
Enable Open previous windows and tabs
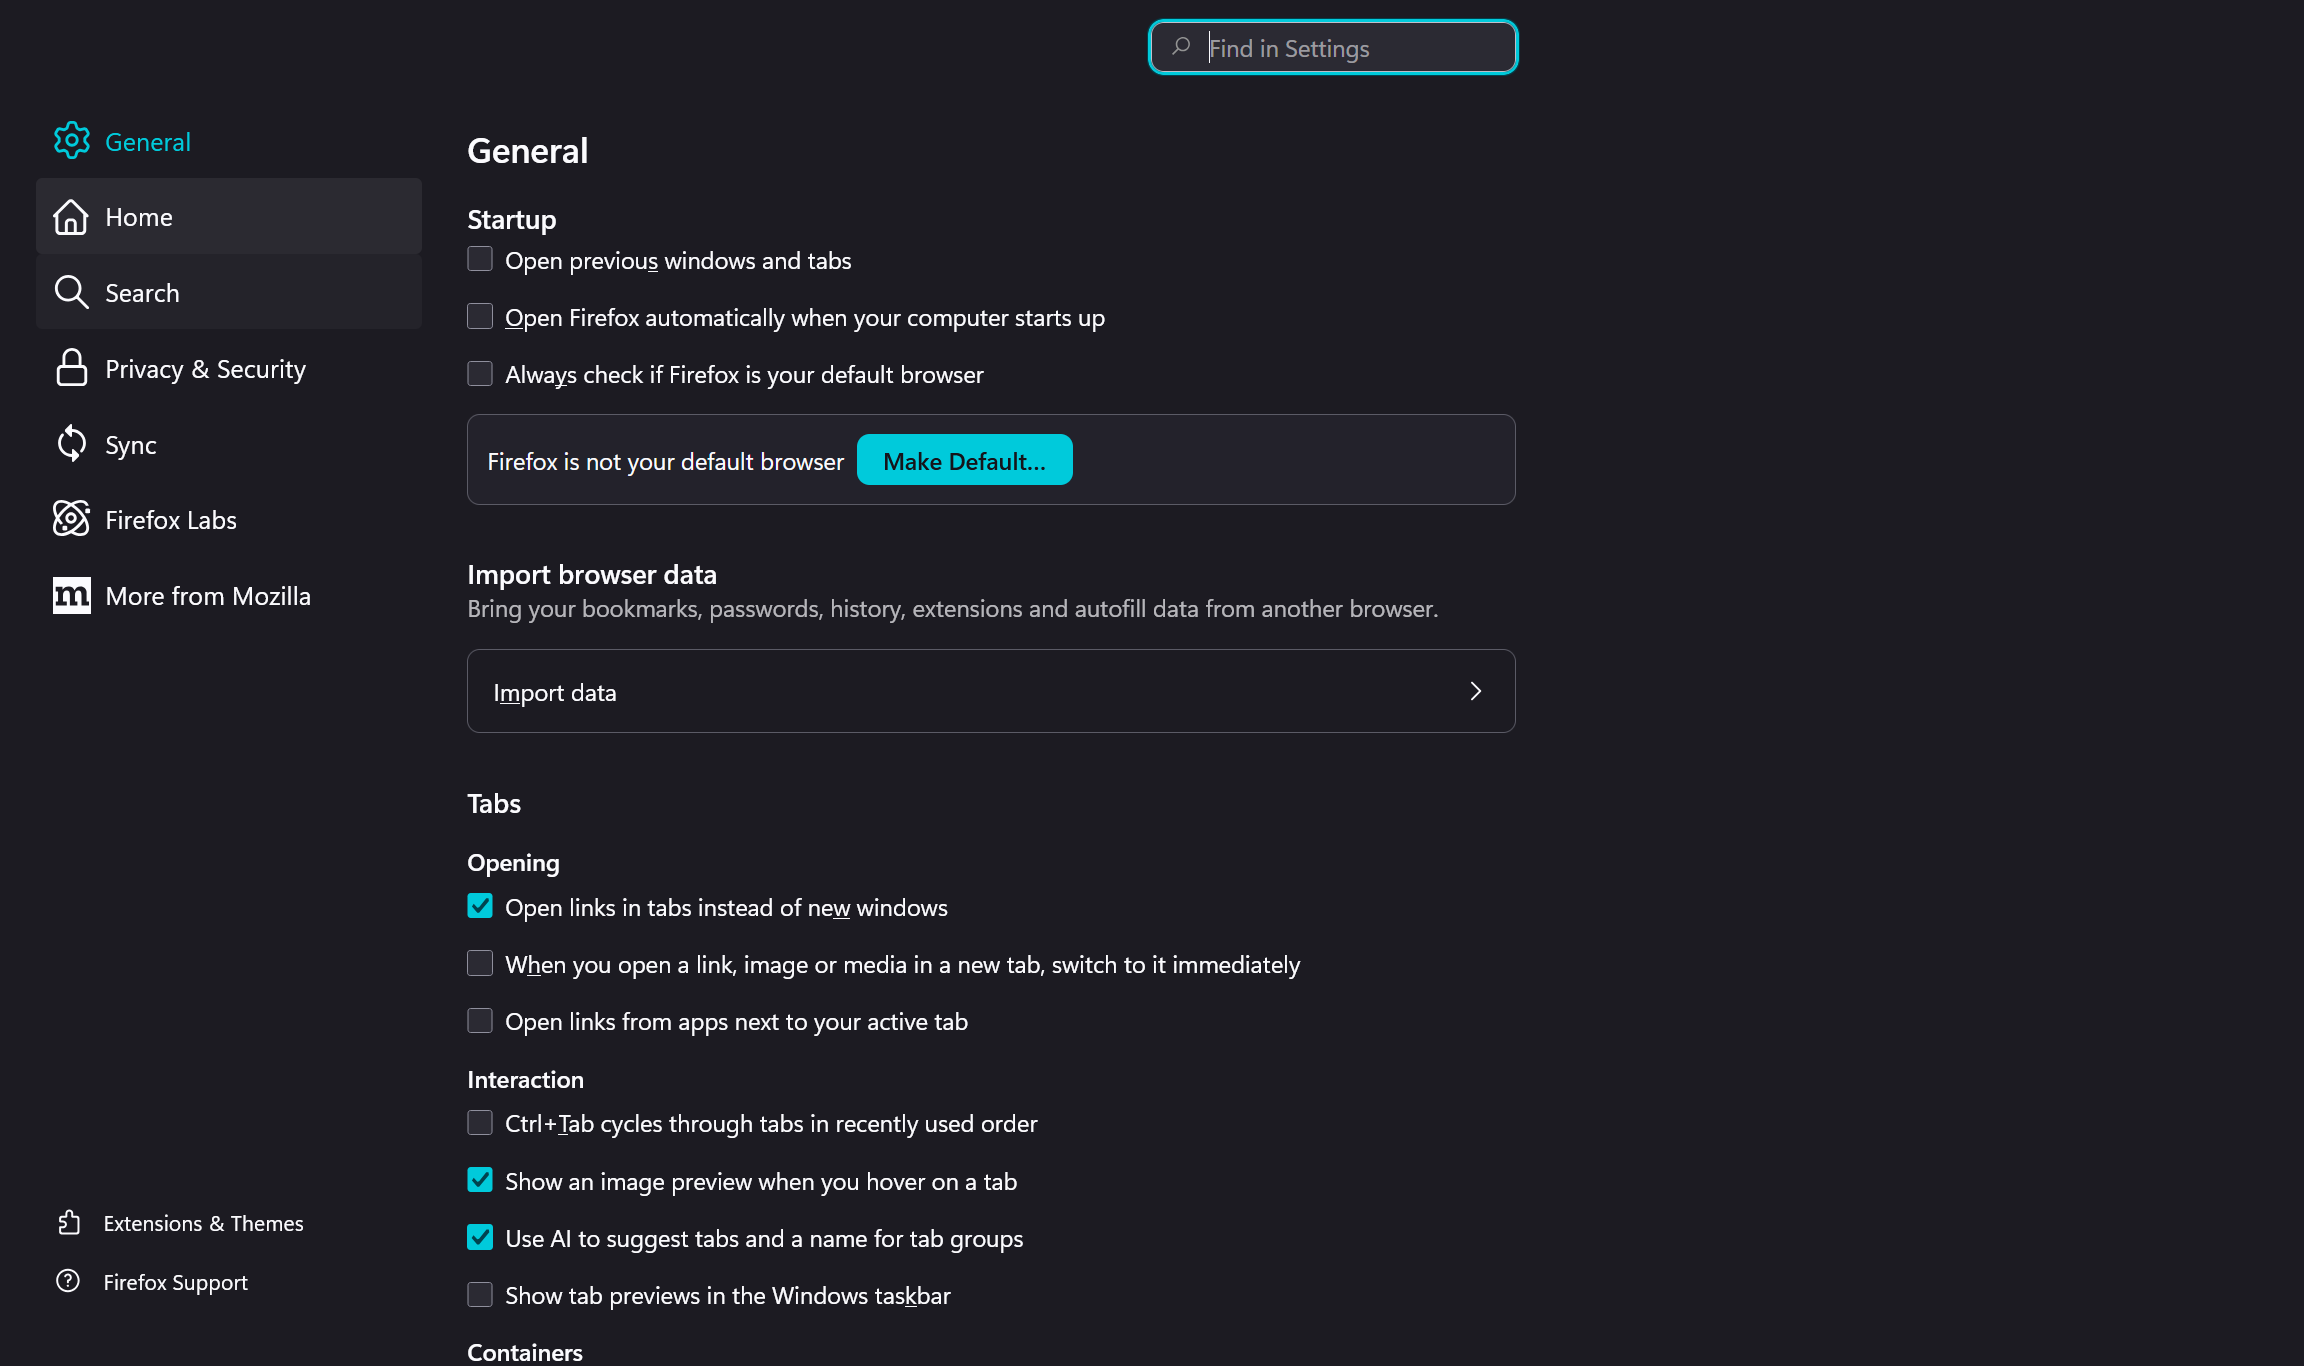coord(480,260)
